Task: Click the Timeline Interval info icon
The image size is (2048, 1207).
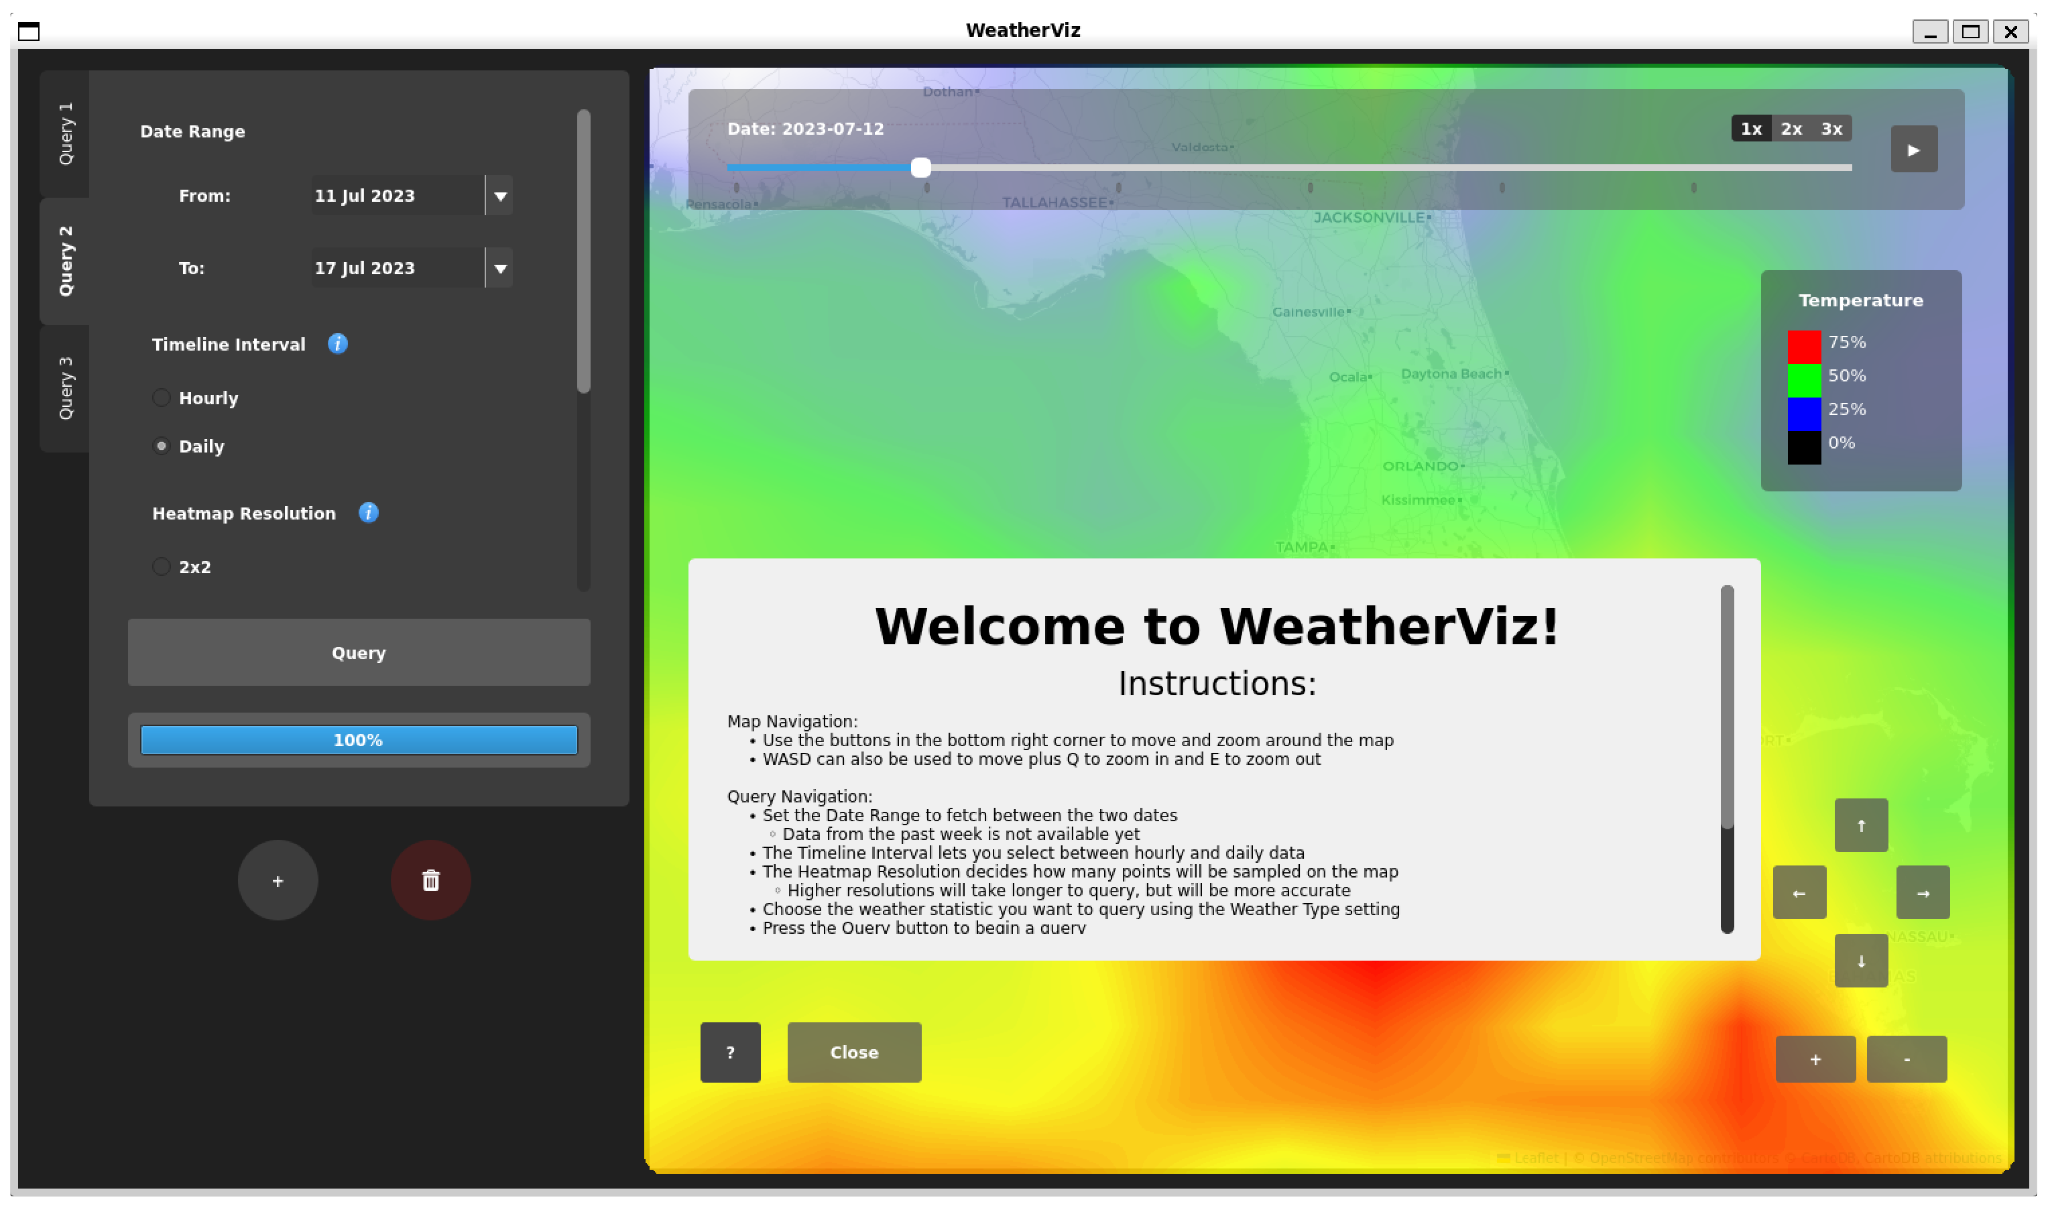Action: pyautogui.click(x=338, y=344)
